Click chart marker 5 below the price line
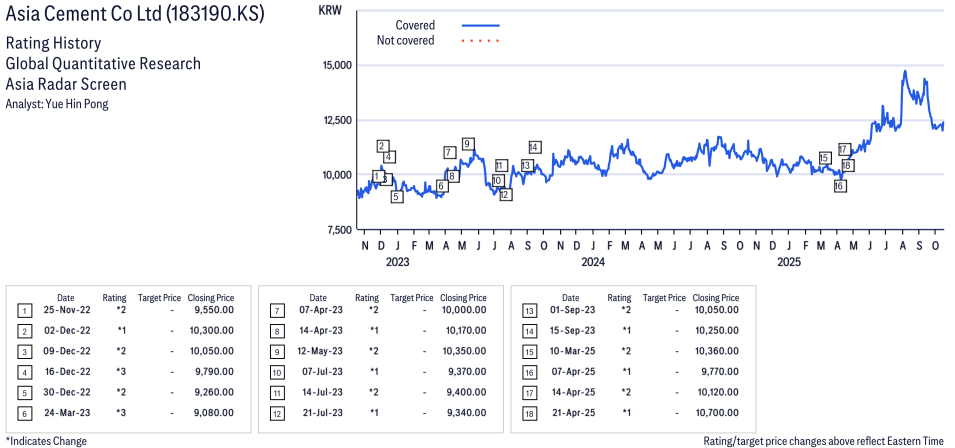Image resolution: width=955 pixels, height=448 pixels. [x=397, y=197]
